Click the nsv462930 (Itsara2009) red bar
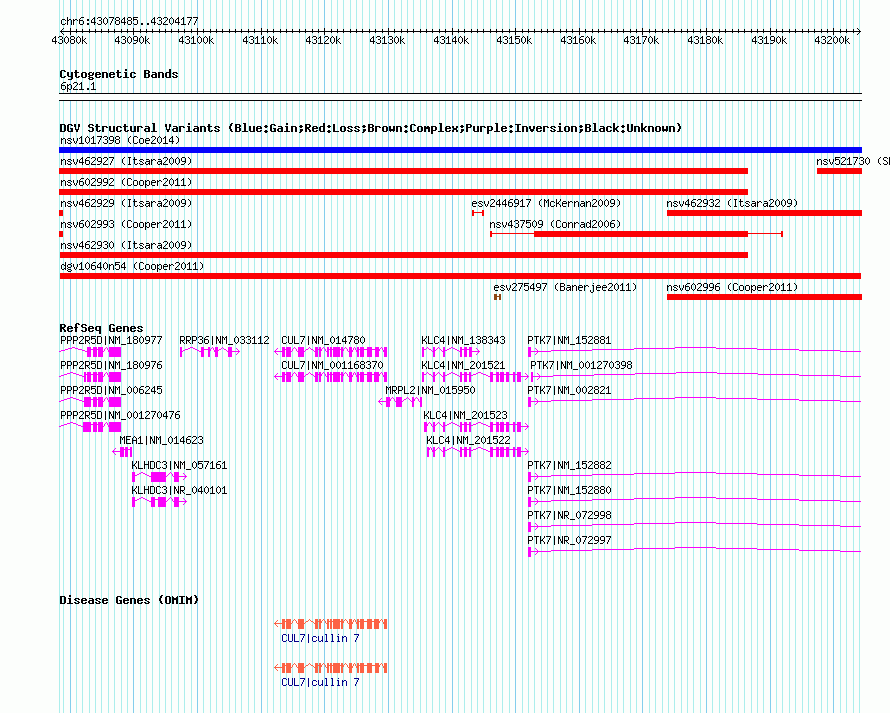Screen dimensions: 890x713 [x=404, y=255]
